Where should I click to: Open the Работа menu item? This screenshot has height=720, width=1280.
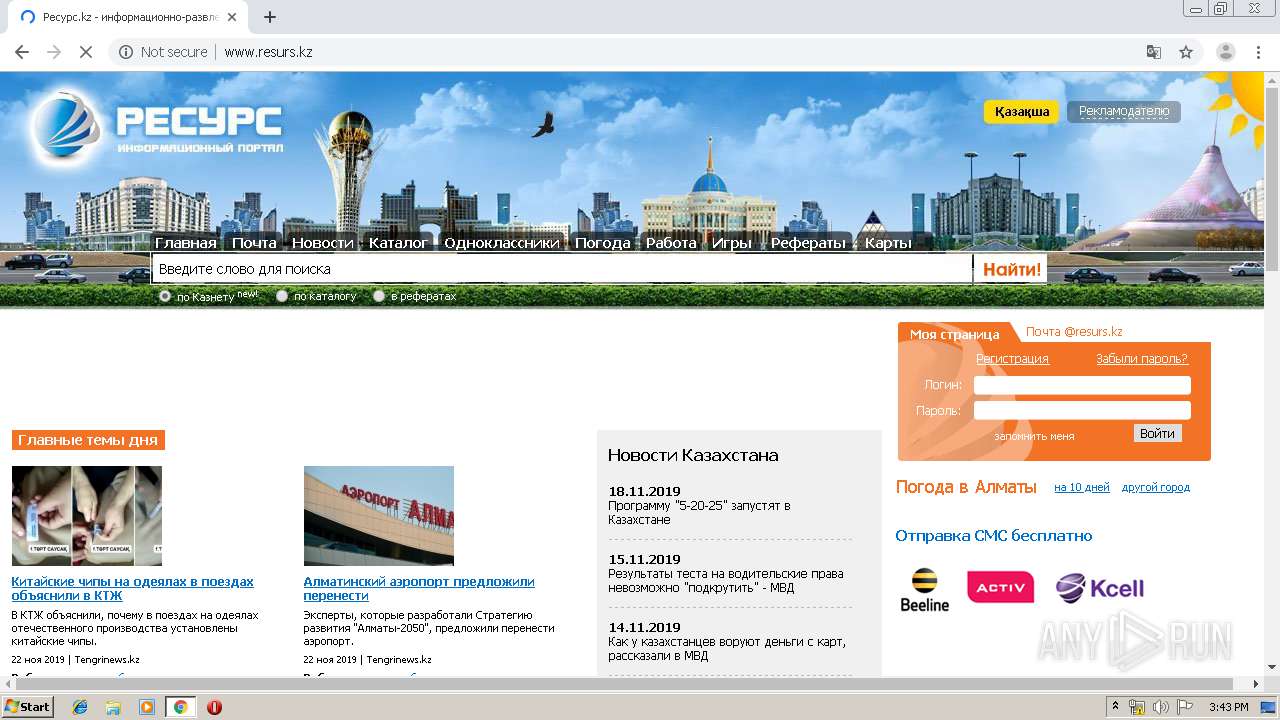(671, 243)
